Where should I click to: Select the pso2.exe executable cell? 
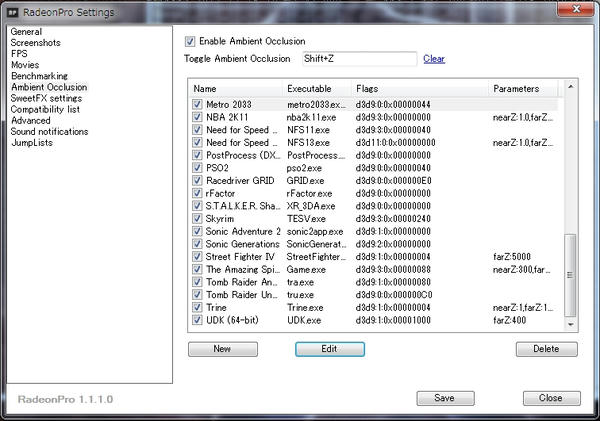pyautogui.click(x=304, y=168)
